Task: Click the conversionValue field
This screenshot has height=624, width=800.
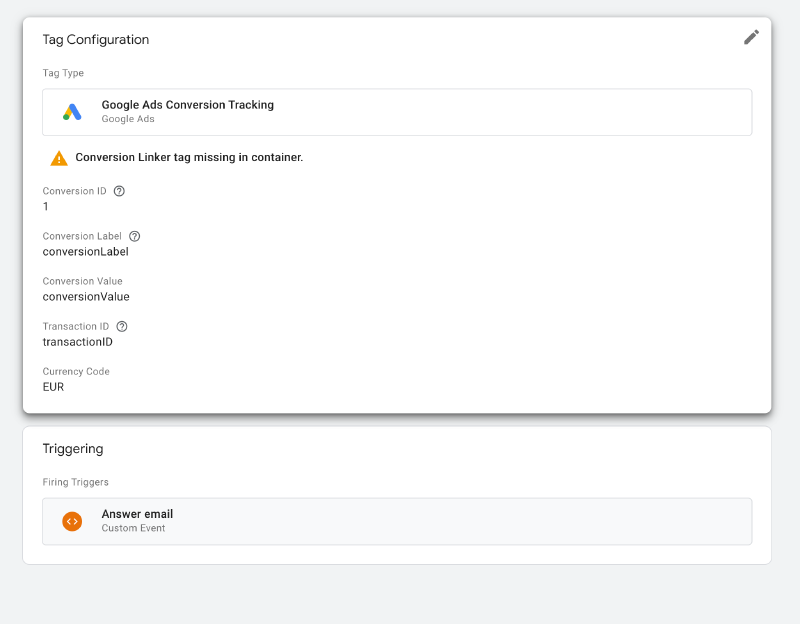Action: click(85, 296)
